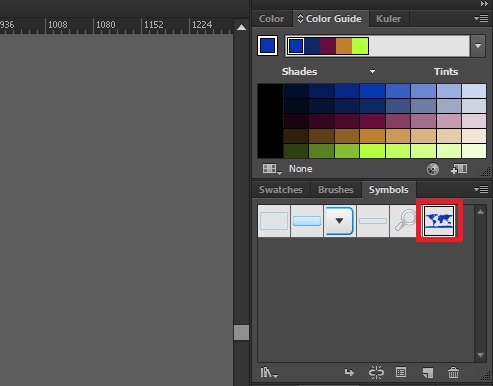Click Symbols panel scroll down arrow
Viewport: 493px width, 386px height.
click(480, 355)
